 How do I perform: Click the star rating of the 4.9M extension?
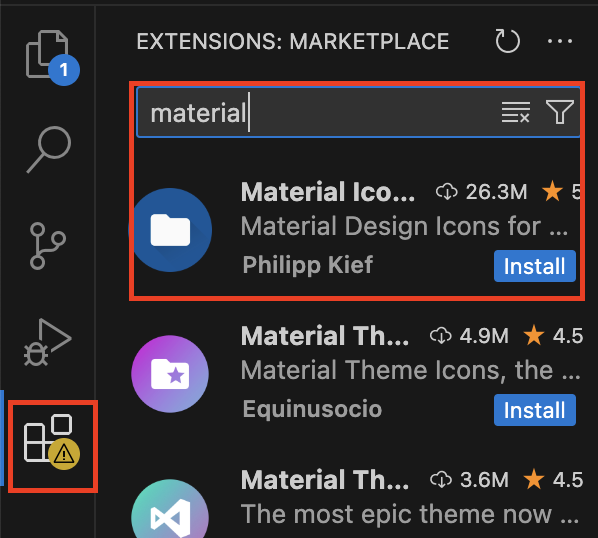click(x=553, y=336)
